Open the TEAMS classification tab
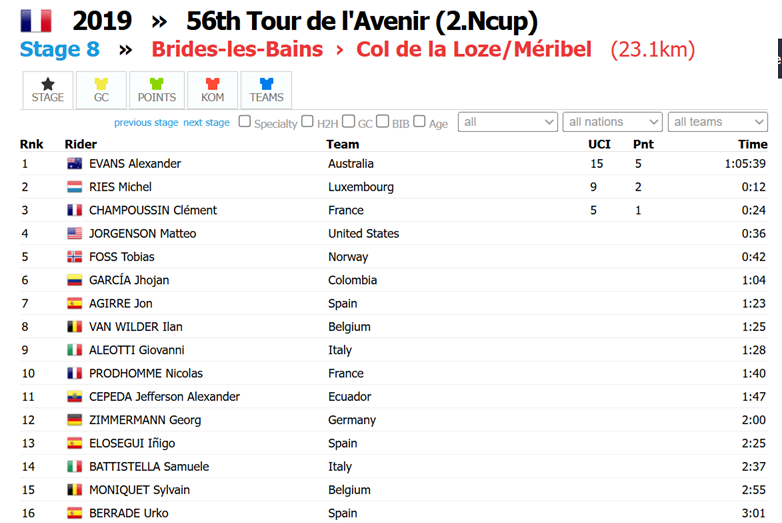This screenshot has height=523, width=782. pos(266,90)
